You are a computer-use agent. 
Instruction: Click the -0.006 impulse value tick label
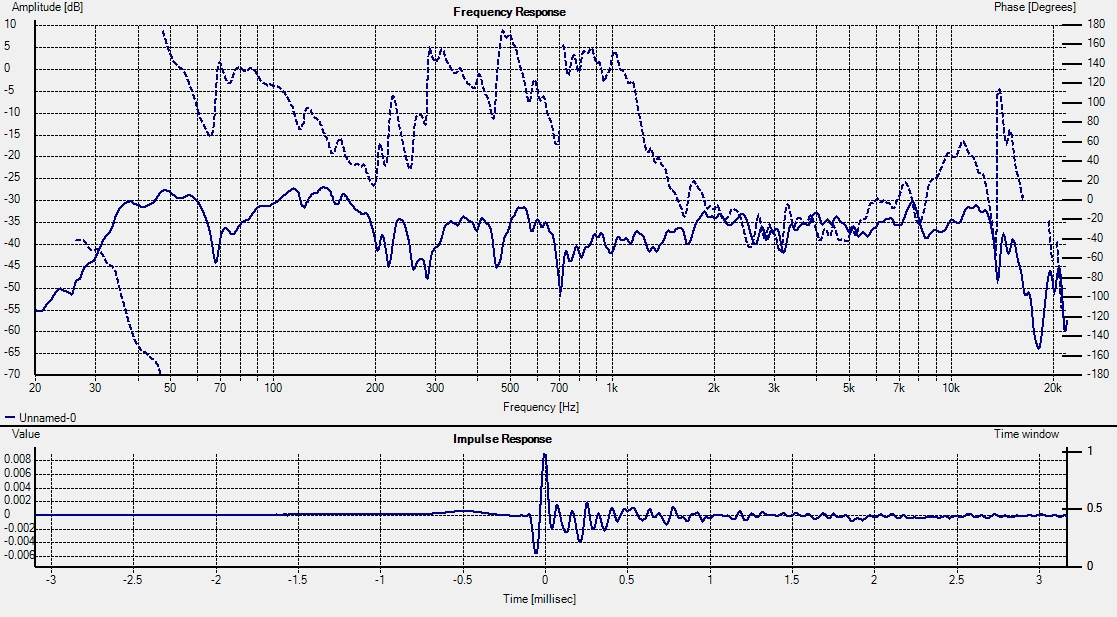(x=17, y=555)
